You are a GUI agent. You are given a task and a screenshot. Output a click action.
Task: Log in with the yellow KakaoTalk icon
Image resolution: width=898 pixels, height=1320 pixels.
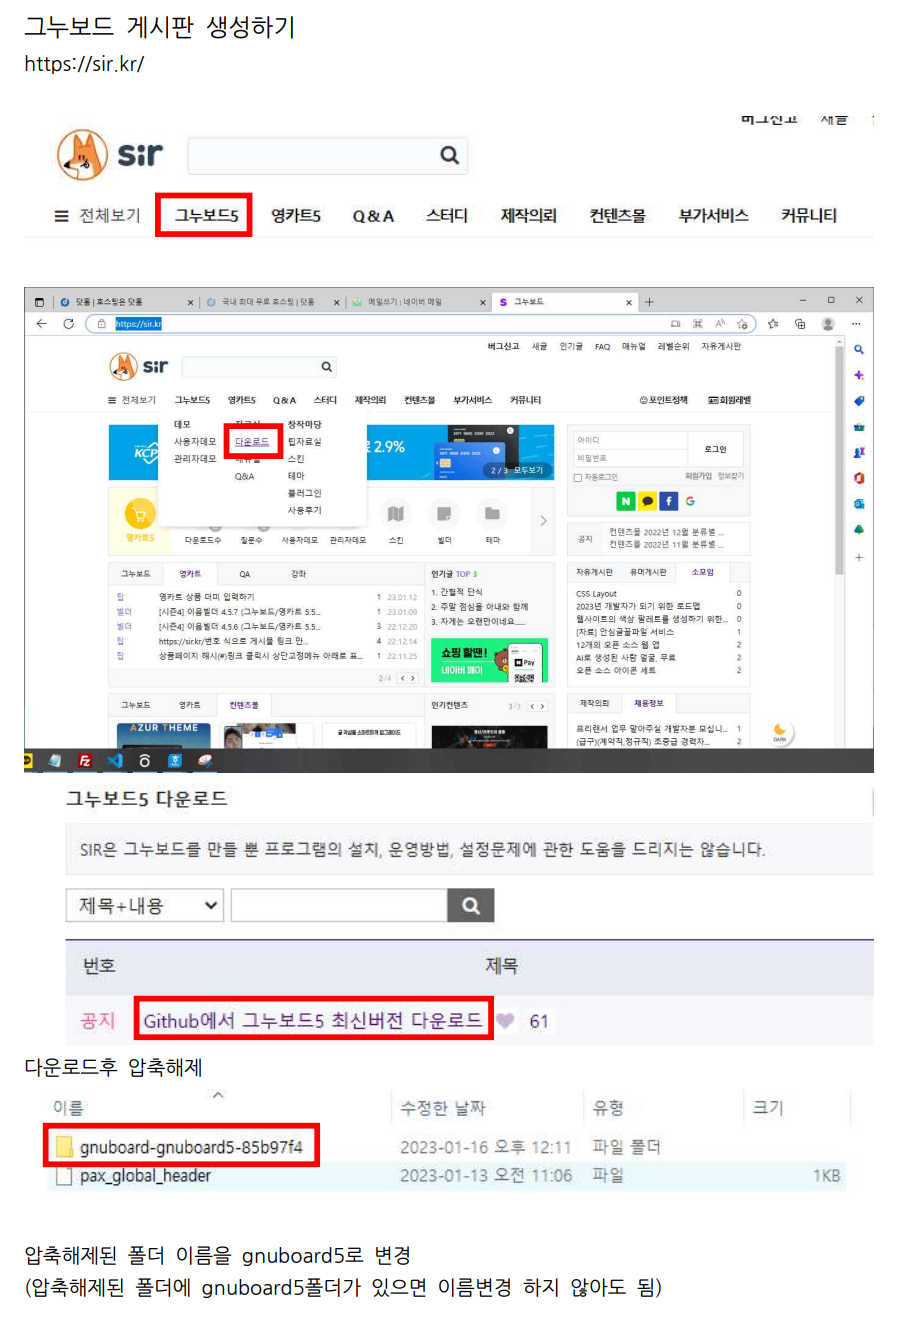point(647,501)
